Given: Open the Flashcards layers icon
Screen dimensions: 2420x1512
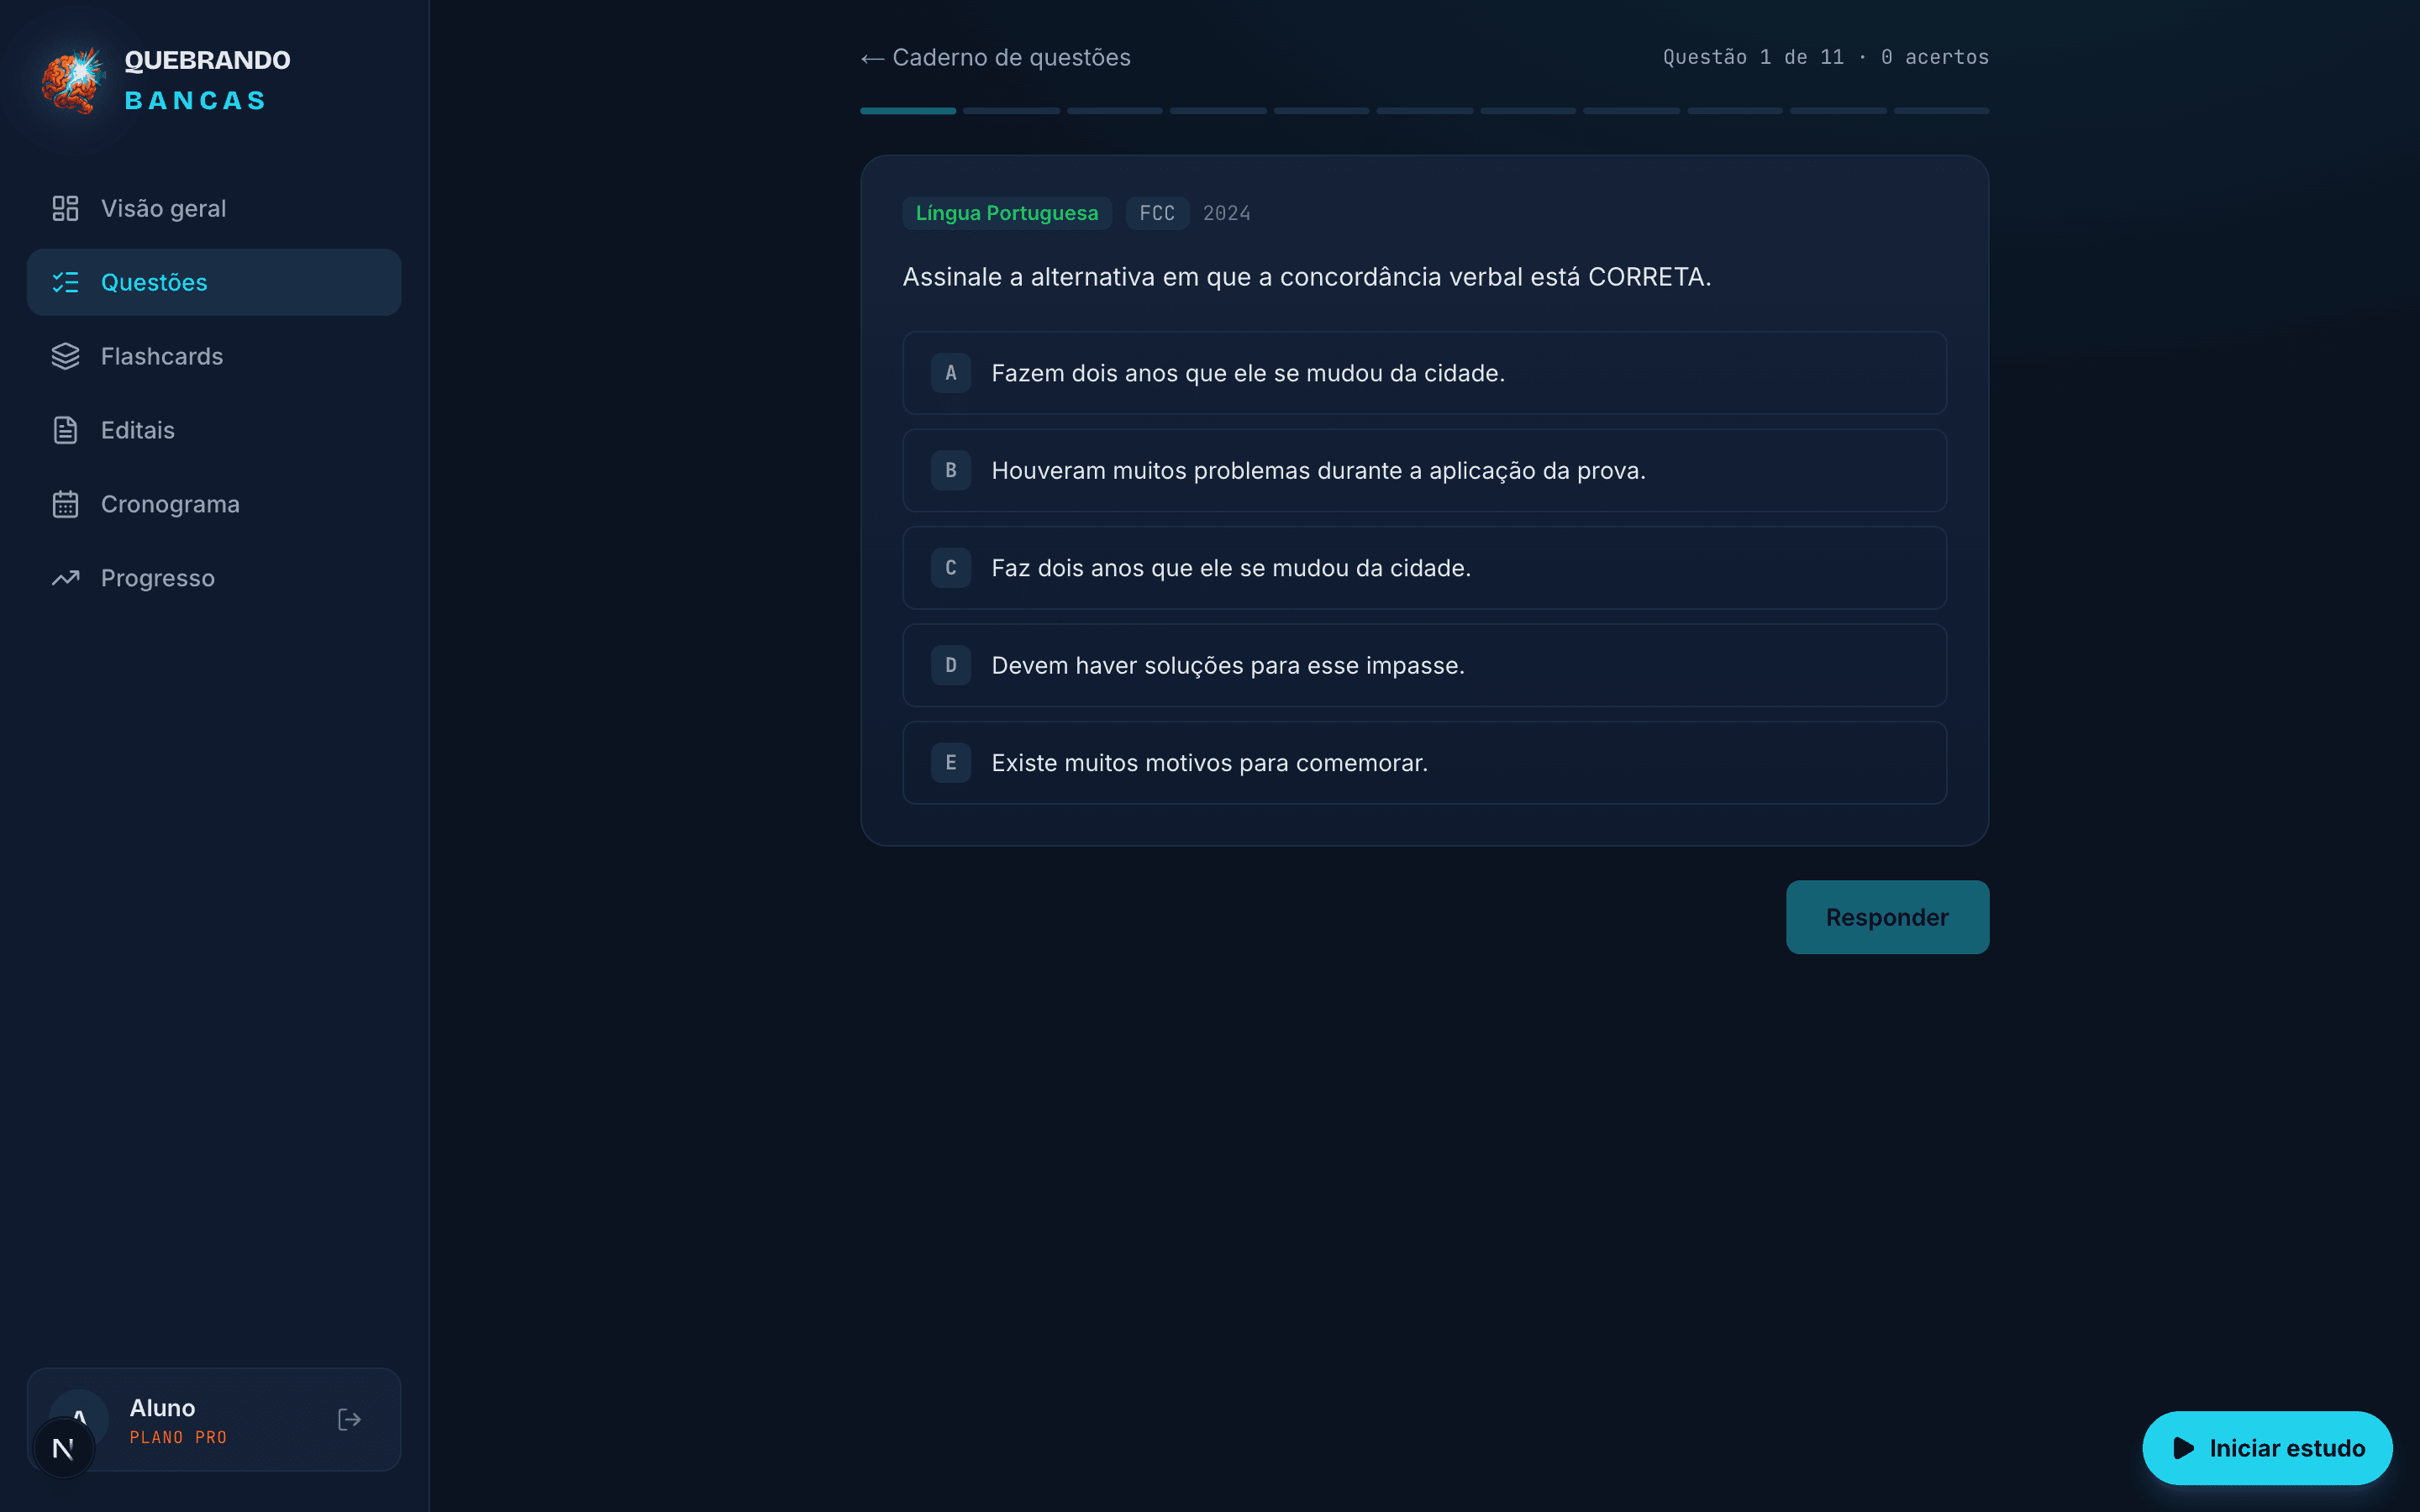Looking at the screenshot, I should [x=65, y=356].
